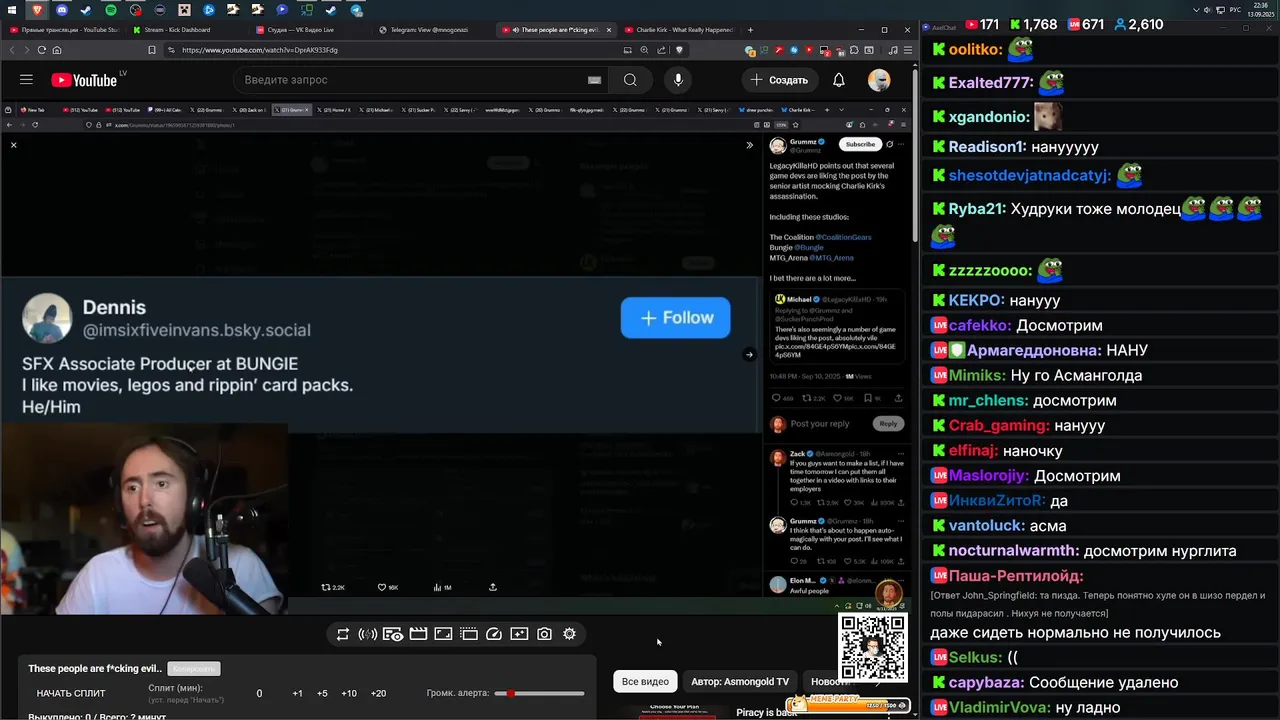
Task: Click the broadcast waves icon in player toolbar
Action: click(x=367, y=634)
